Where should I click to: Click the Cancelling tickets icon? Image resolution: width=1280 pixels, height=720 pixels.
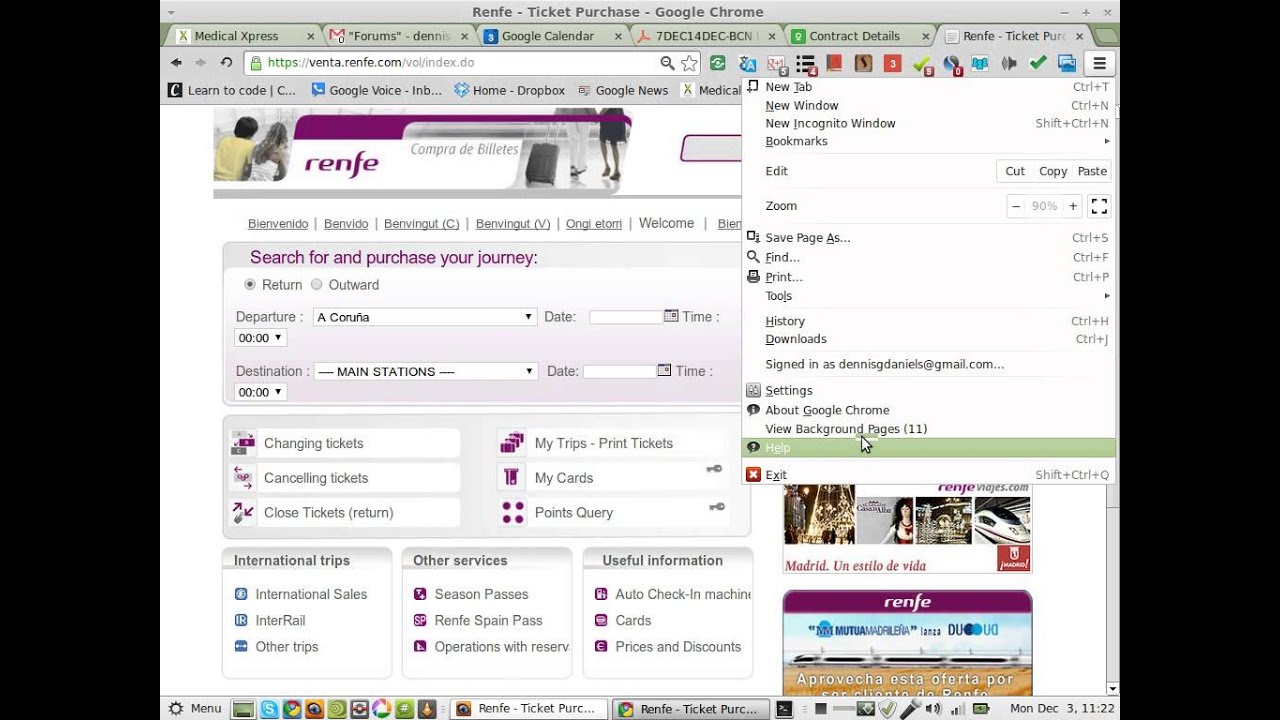pyautogui.click(x=243, y=477)
